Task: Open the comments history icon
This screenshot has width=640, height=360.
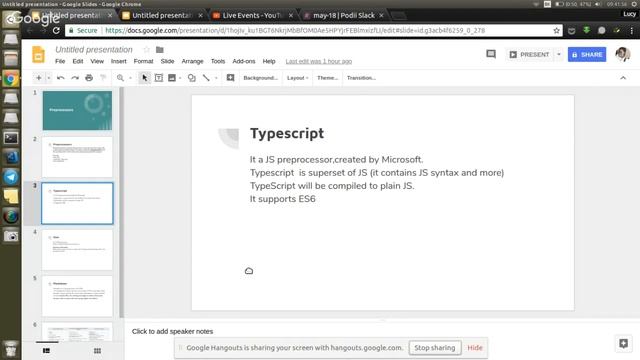Action: click(x=491, y=54)
